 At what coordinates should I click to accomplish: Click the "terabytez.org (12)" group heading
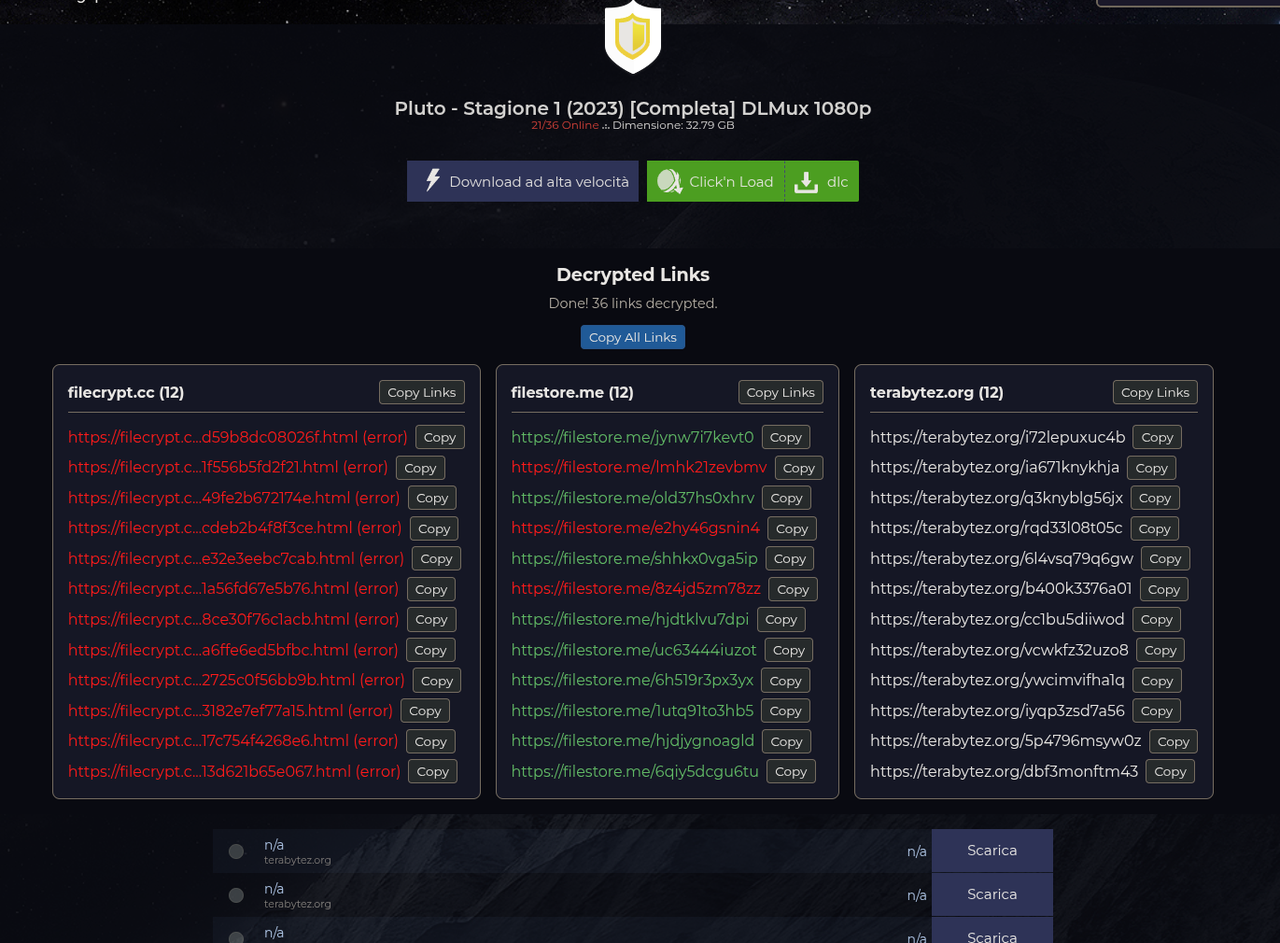click(x=937, y=392)
